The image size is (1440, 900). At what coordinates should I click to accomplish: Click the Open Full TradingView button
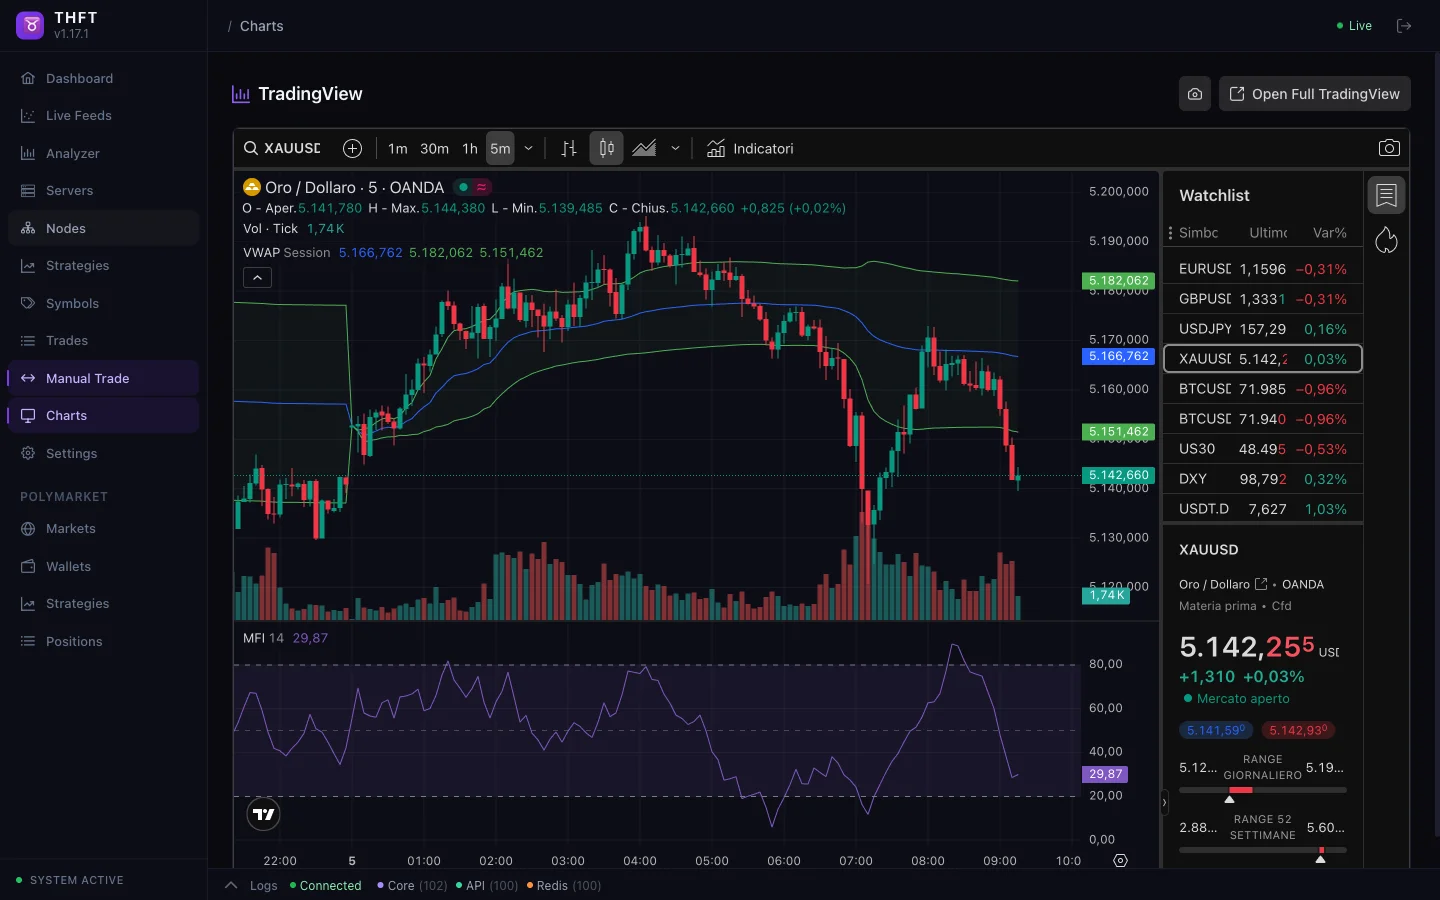tap(1314, 94)
